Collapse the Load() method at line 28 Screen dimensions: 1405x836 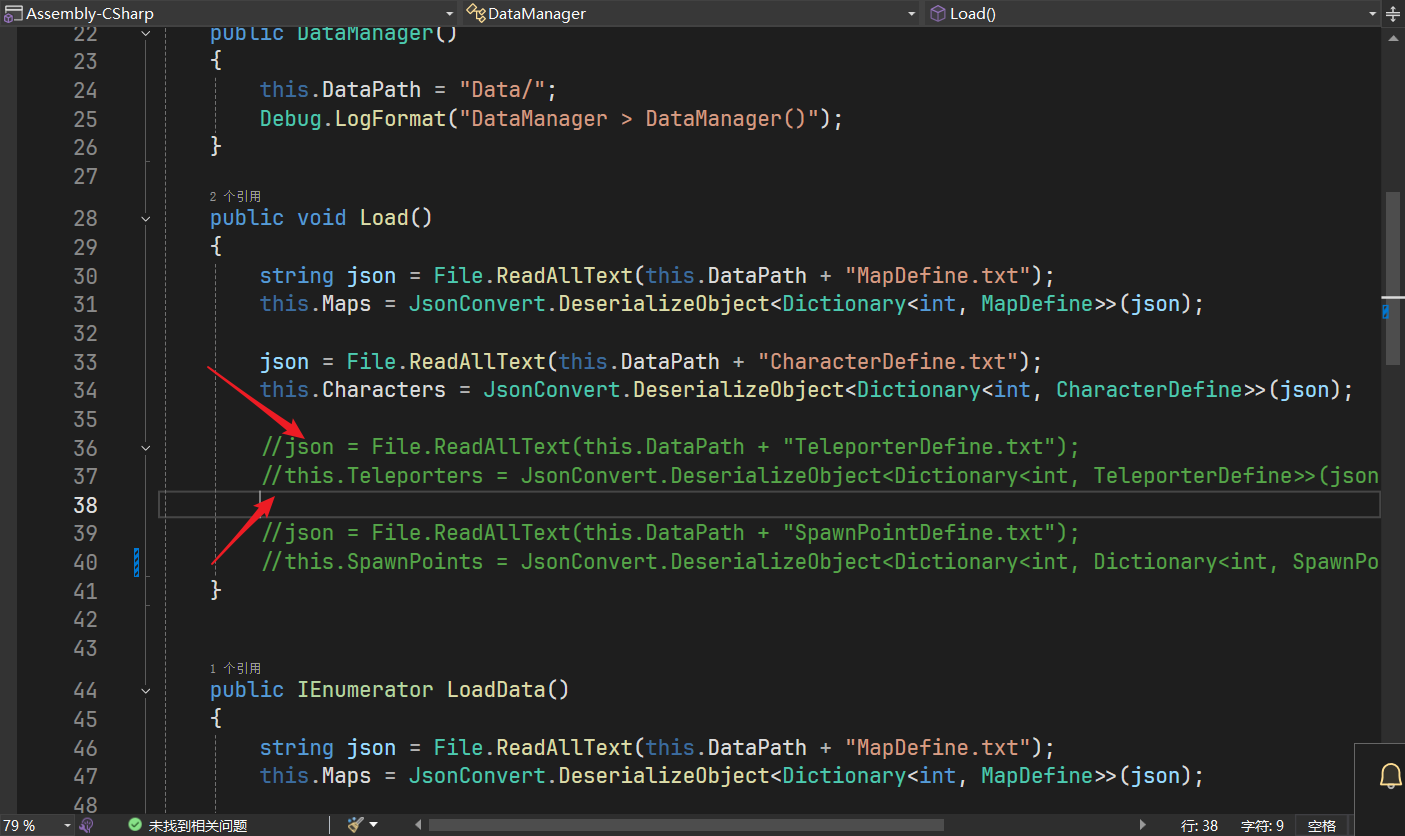(x=146, y=218)
